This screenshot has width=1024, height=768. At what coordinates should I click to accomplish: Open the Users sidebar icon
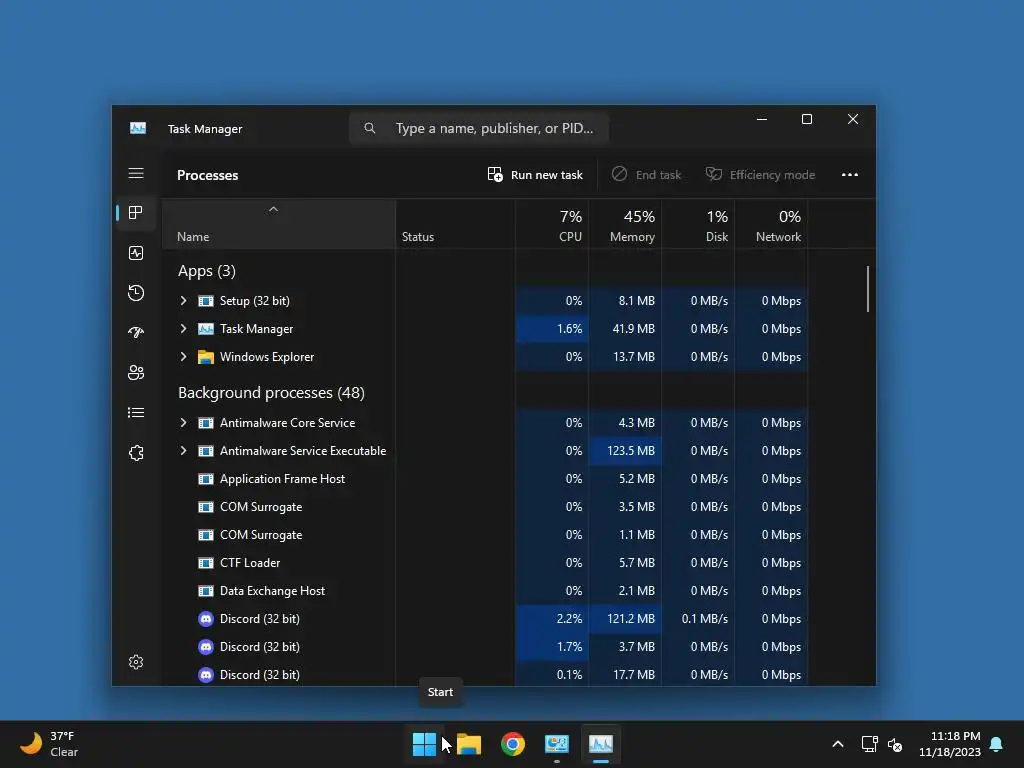pos(136,372)
